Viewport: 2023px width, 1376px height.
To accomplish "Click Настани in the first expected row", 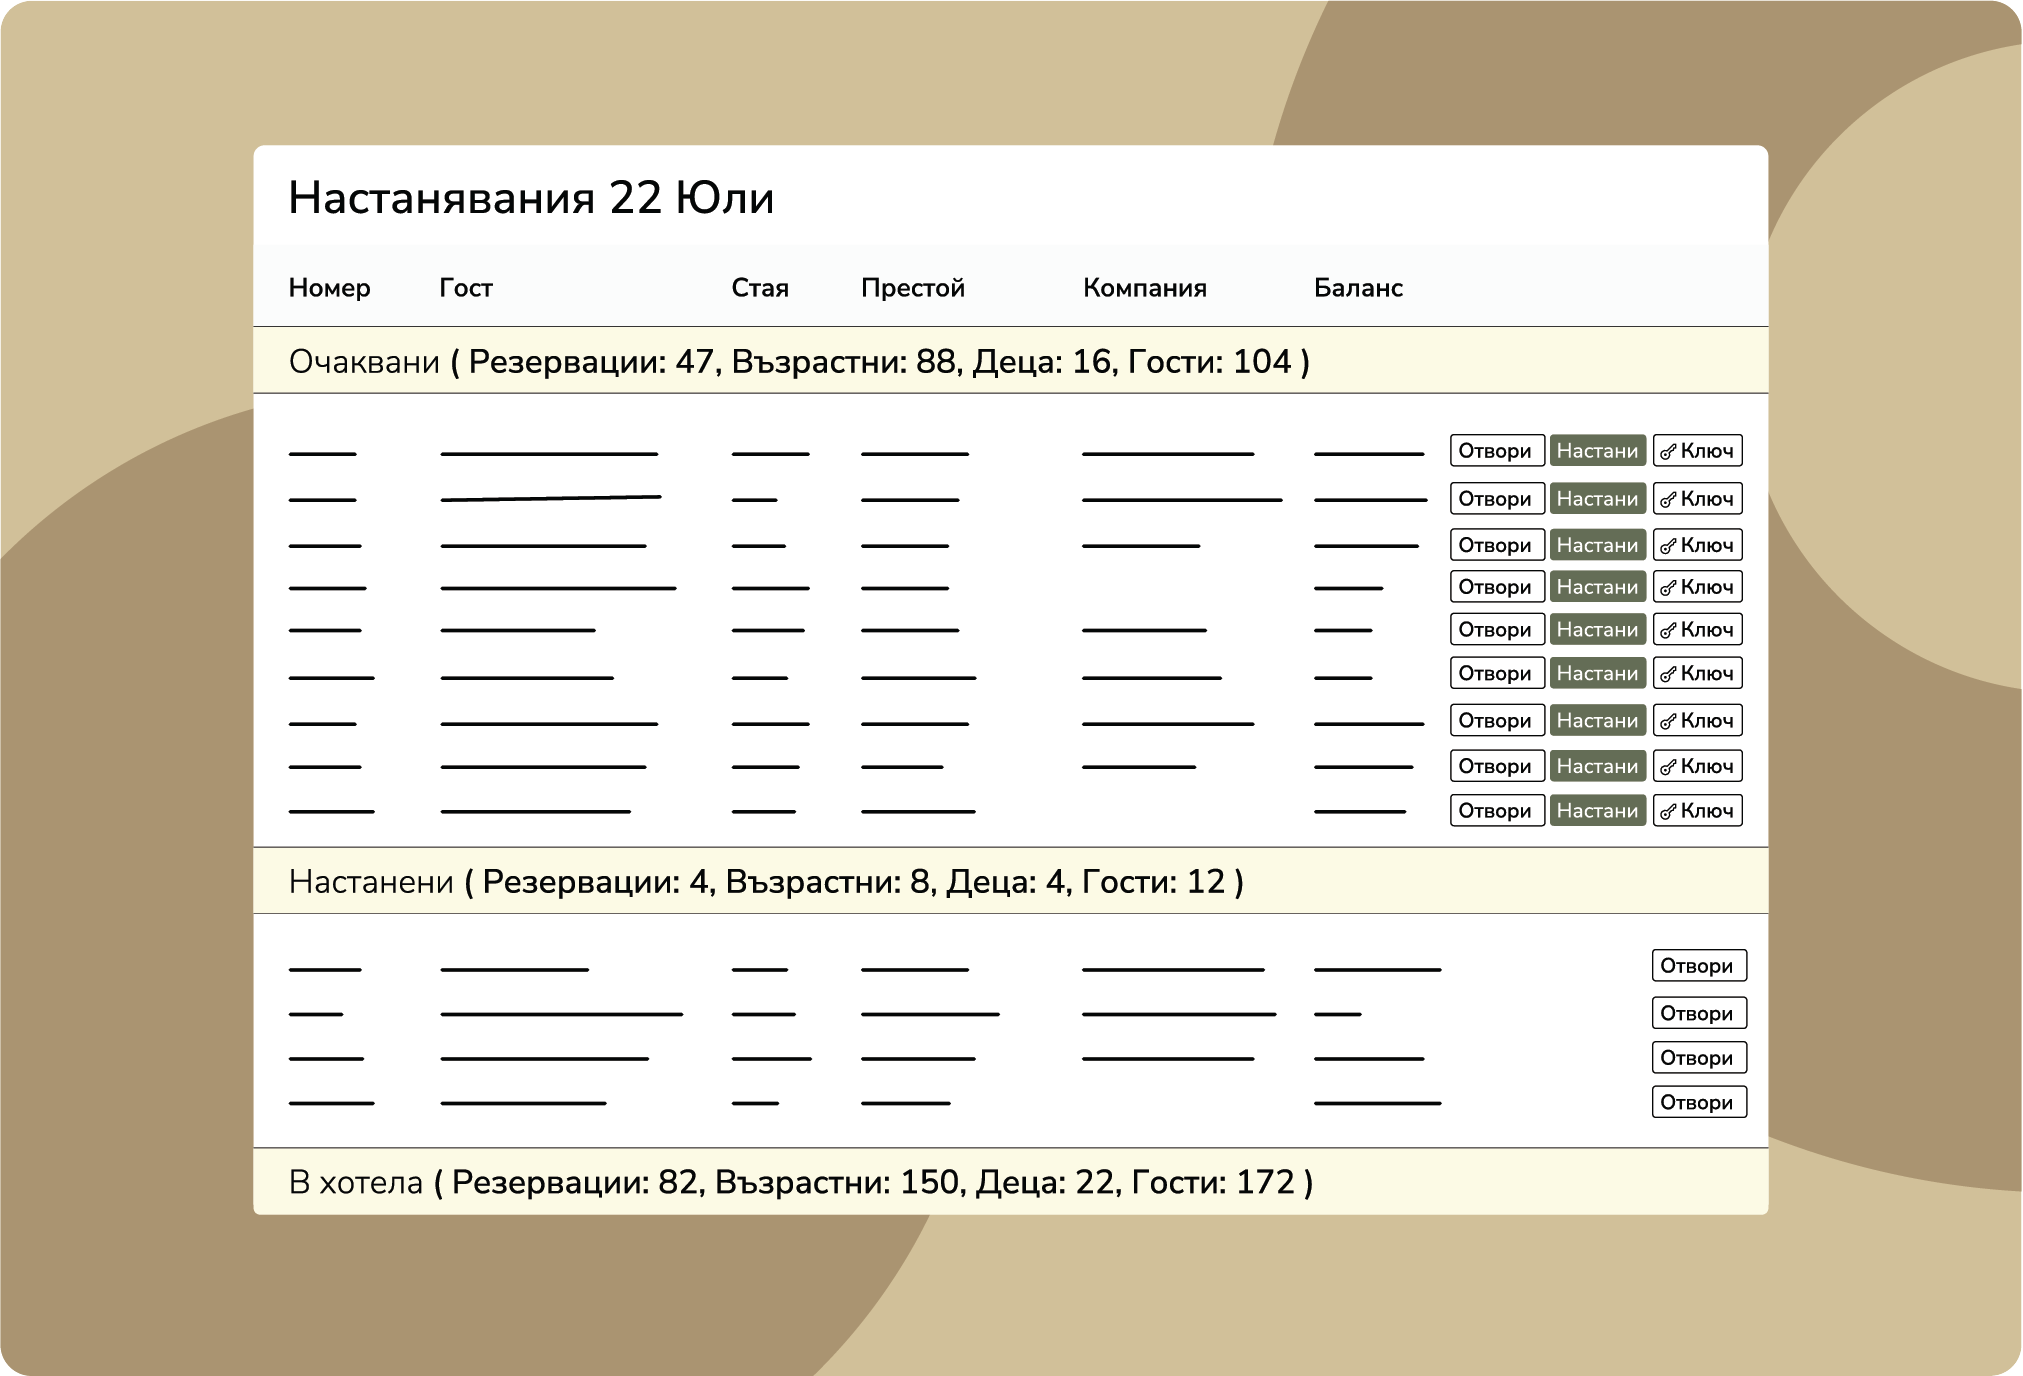I will point(1597,451).
